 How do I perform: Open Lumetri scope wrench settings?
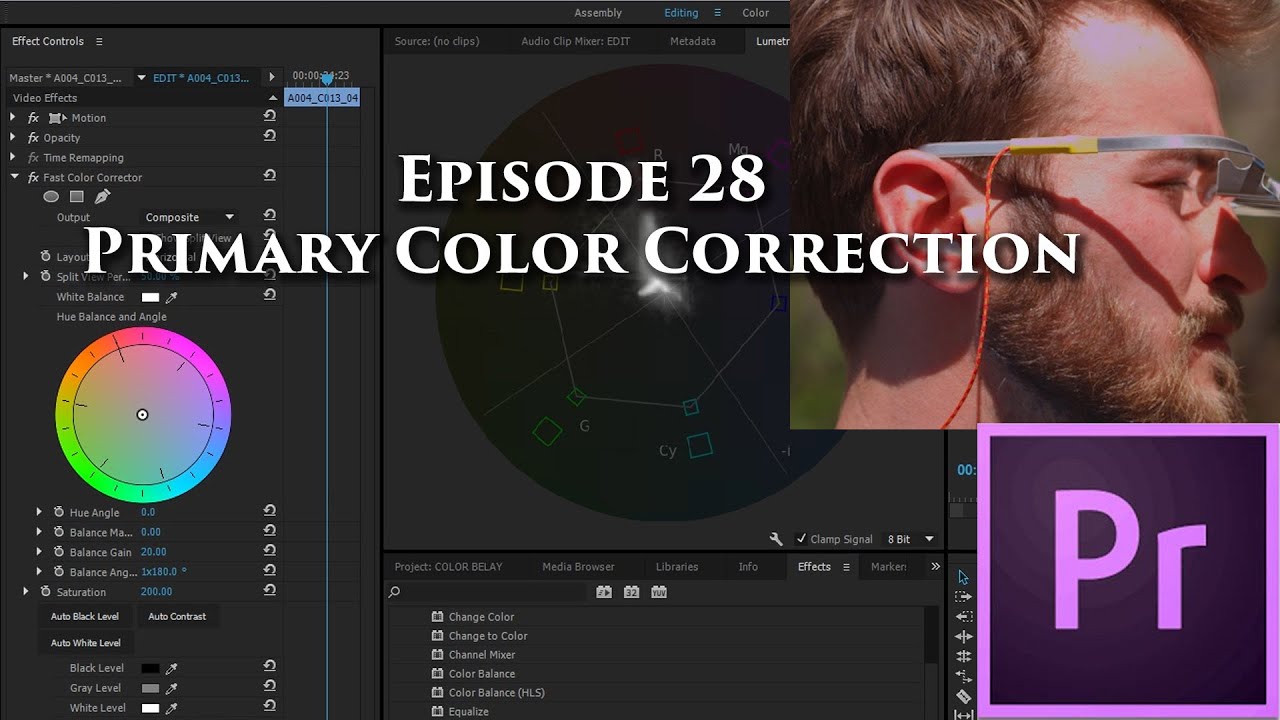tap(776, 539)
